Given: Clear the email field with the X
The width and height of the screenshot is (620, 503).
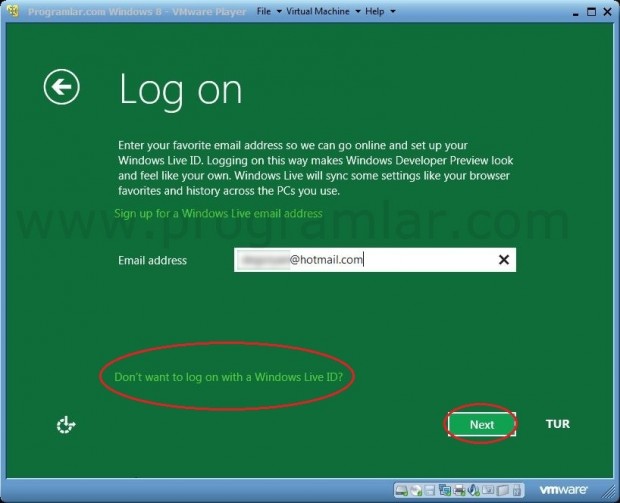Looking at the screenshot, I should tap(504, 259).
